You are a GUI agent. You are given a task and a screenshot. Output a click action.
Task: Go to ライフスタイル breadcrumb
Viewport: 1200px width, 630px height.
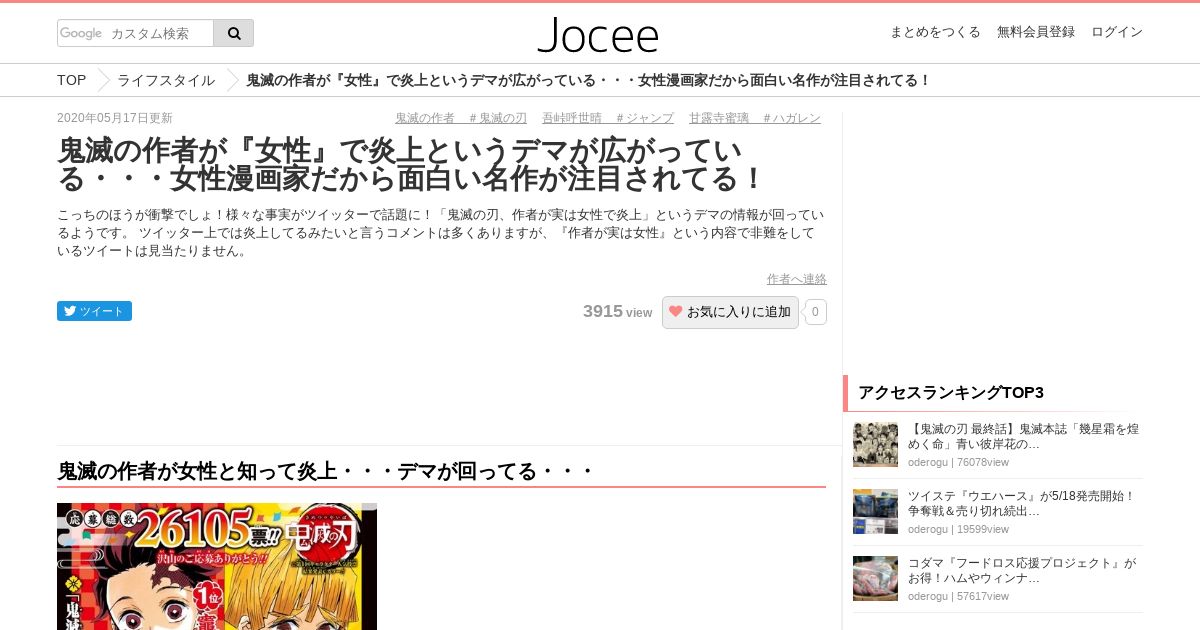166,80
